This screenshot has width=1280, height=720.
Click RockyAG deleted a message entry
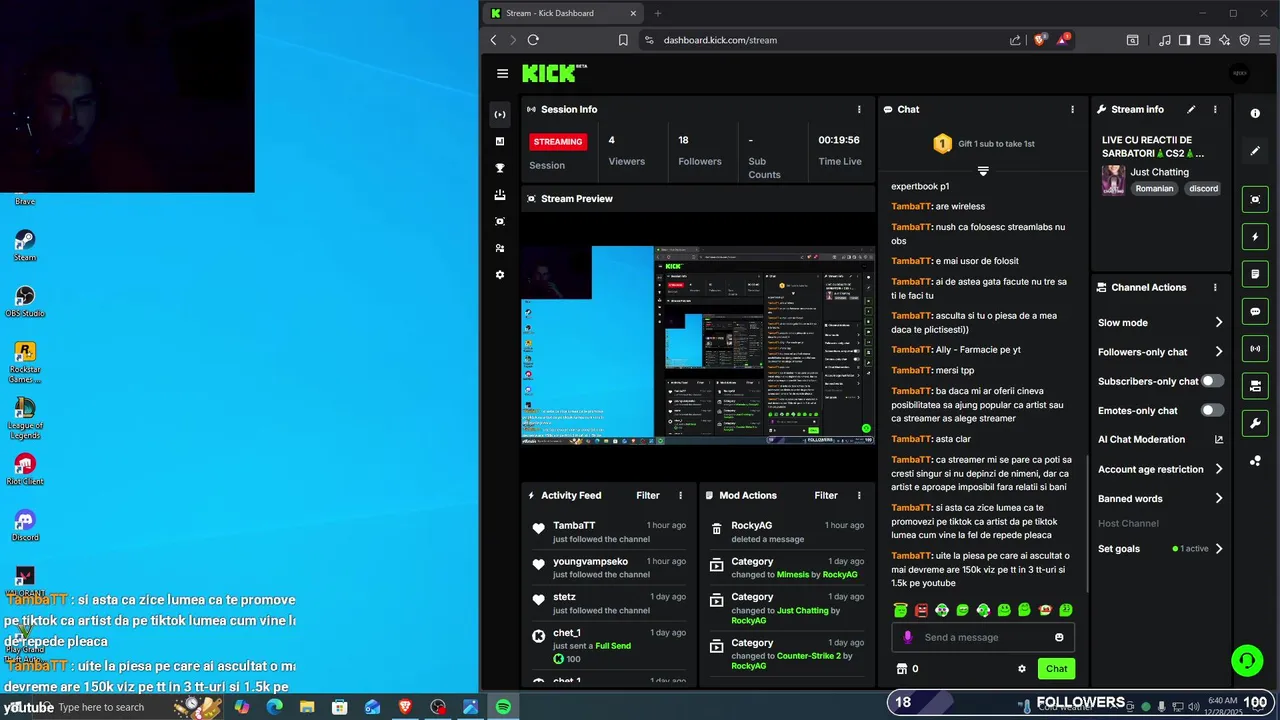click(x=787, y=532)
